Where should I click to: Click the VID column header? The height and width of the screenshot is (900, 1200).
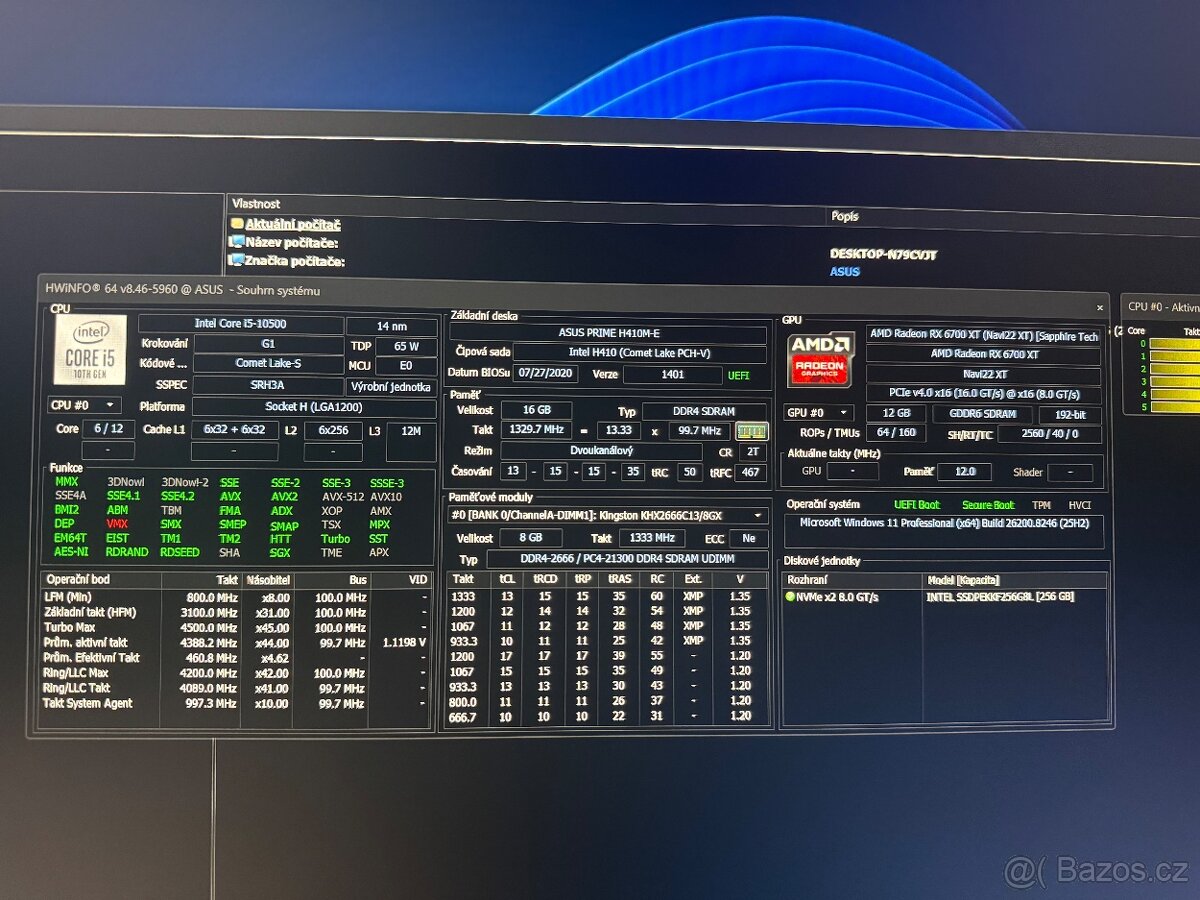[x=400, y=579]
